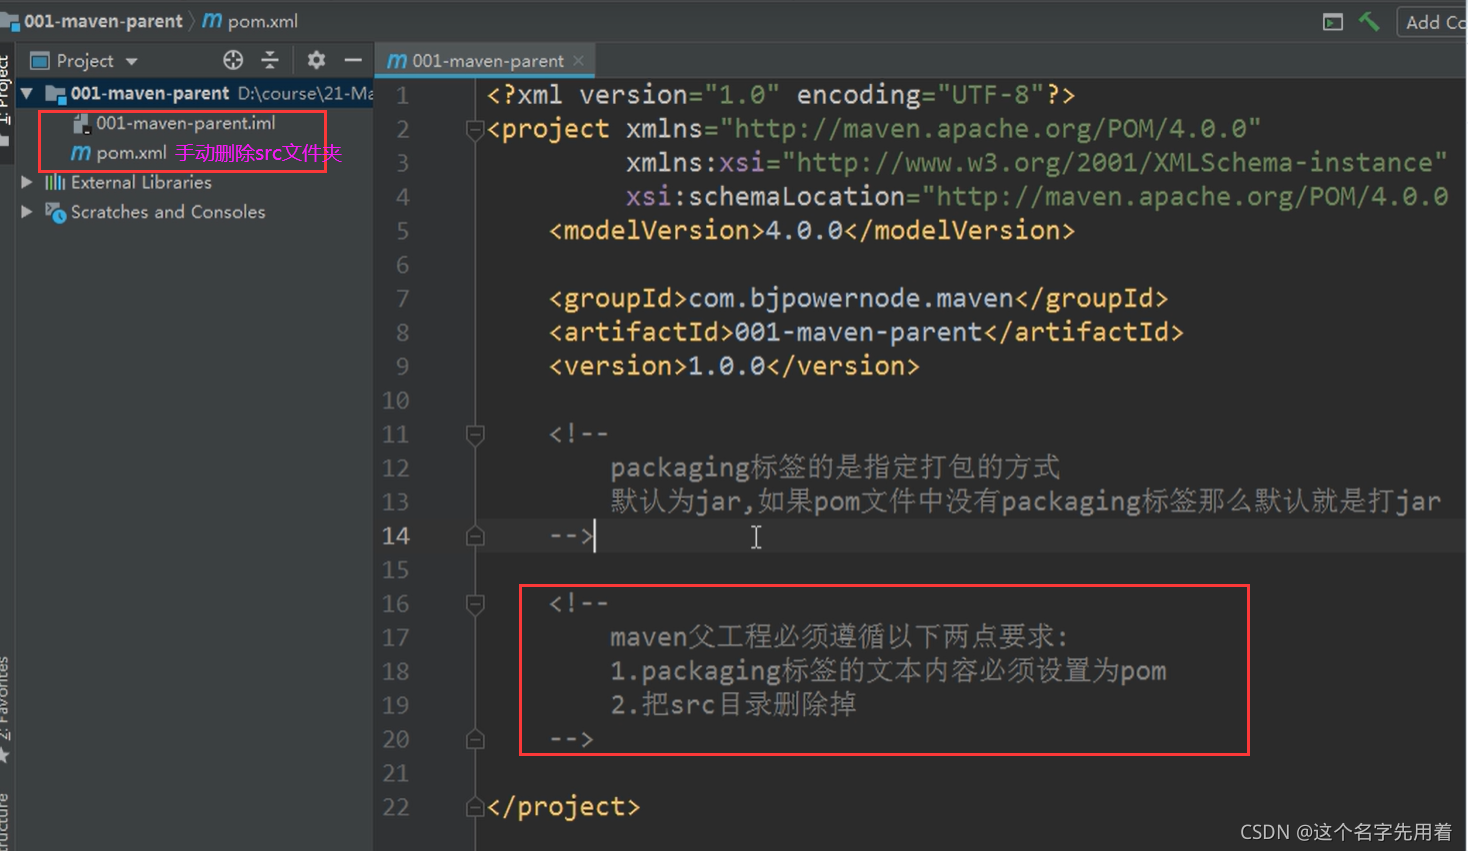Click the xmlns:xsi attribute line
1468x851 pixels.
(1036, 163)
